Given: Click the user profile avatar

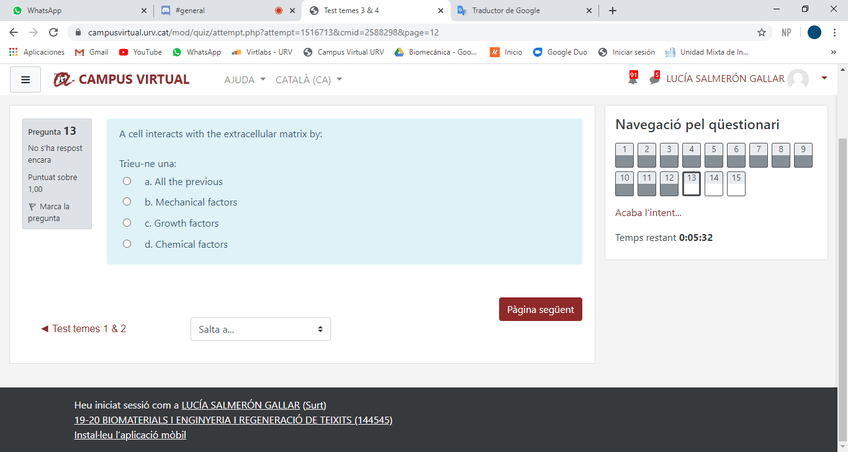Looking at the screenshot, I should coord(798,79).
